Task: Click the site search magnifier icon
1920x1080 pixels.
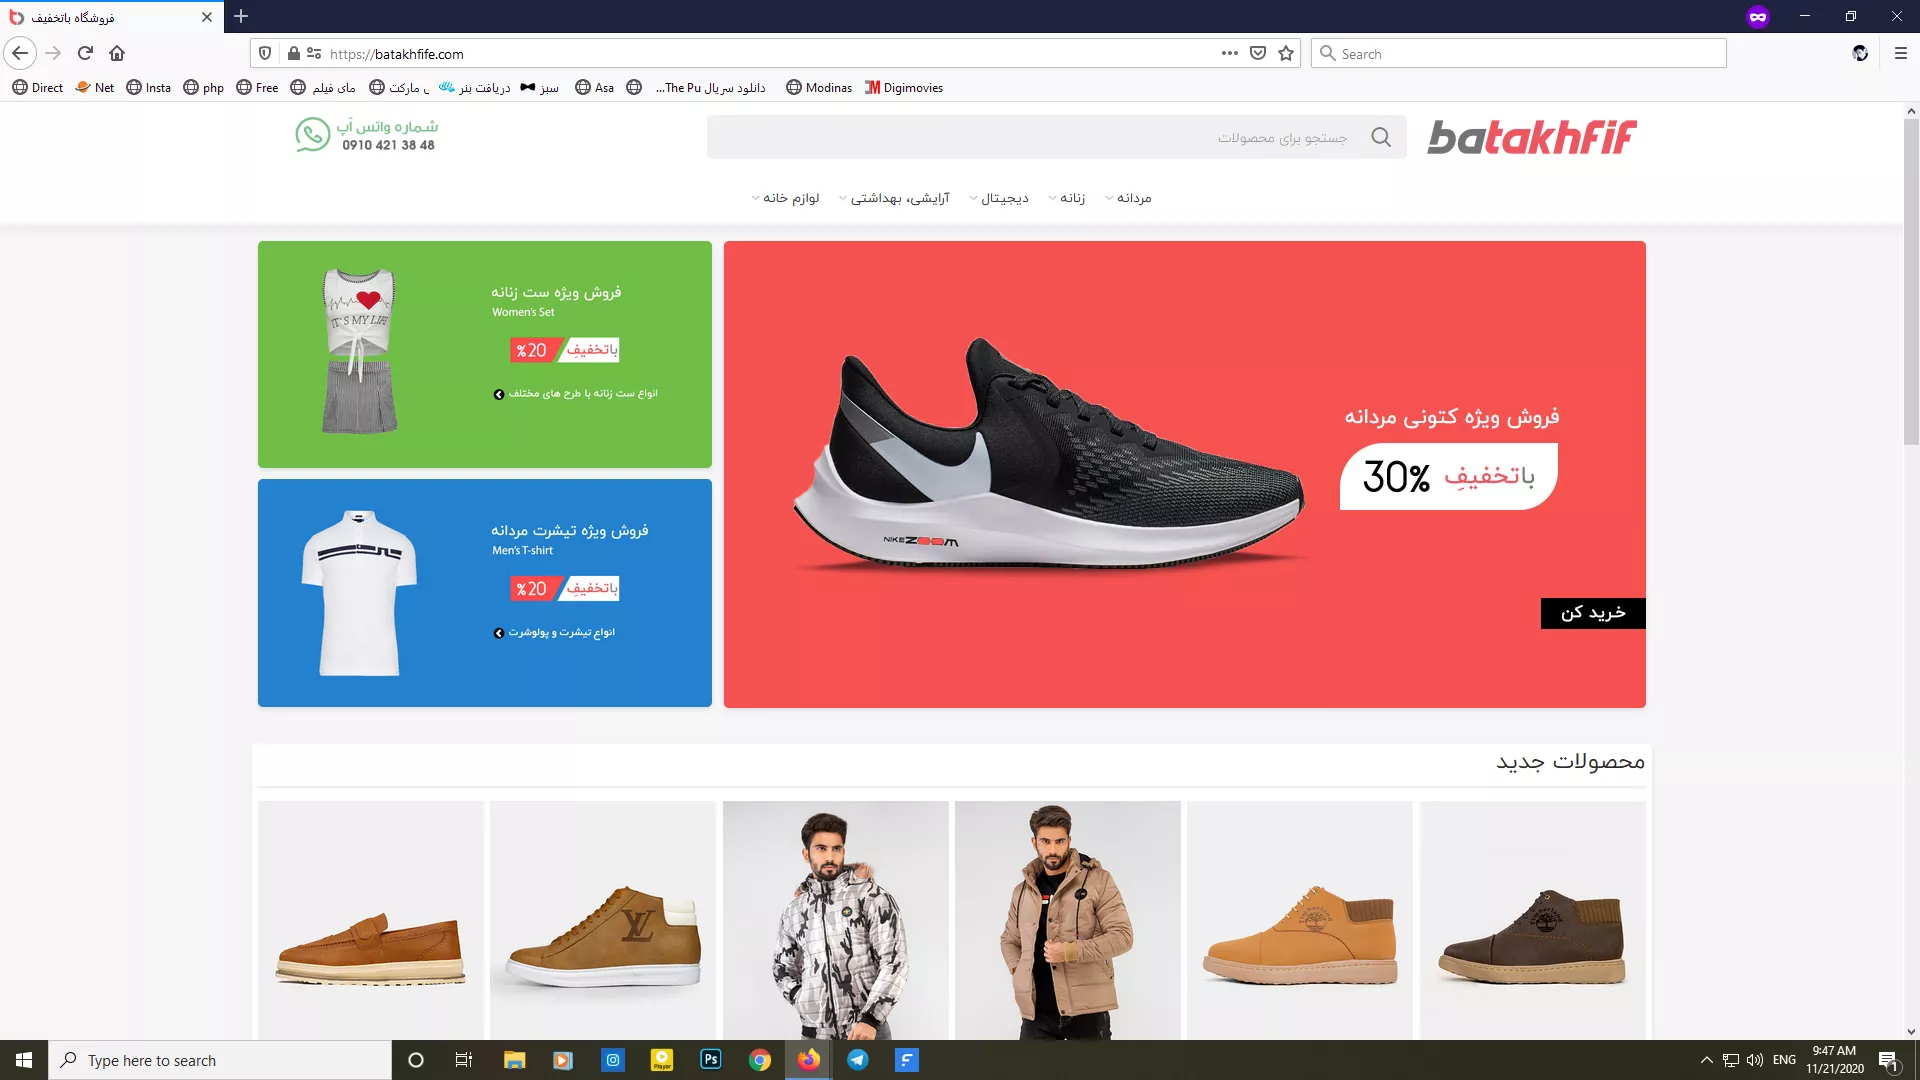Action: pyautogui.click(x=1381, y=137)
